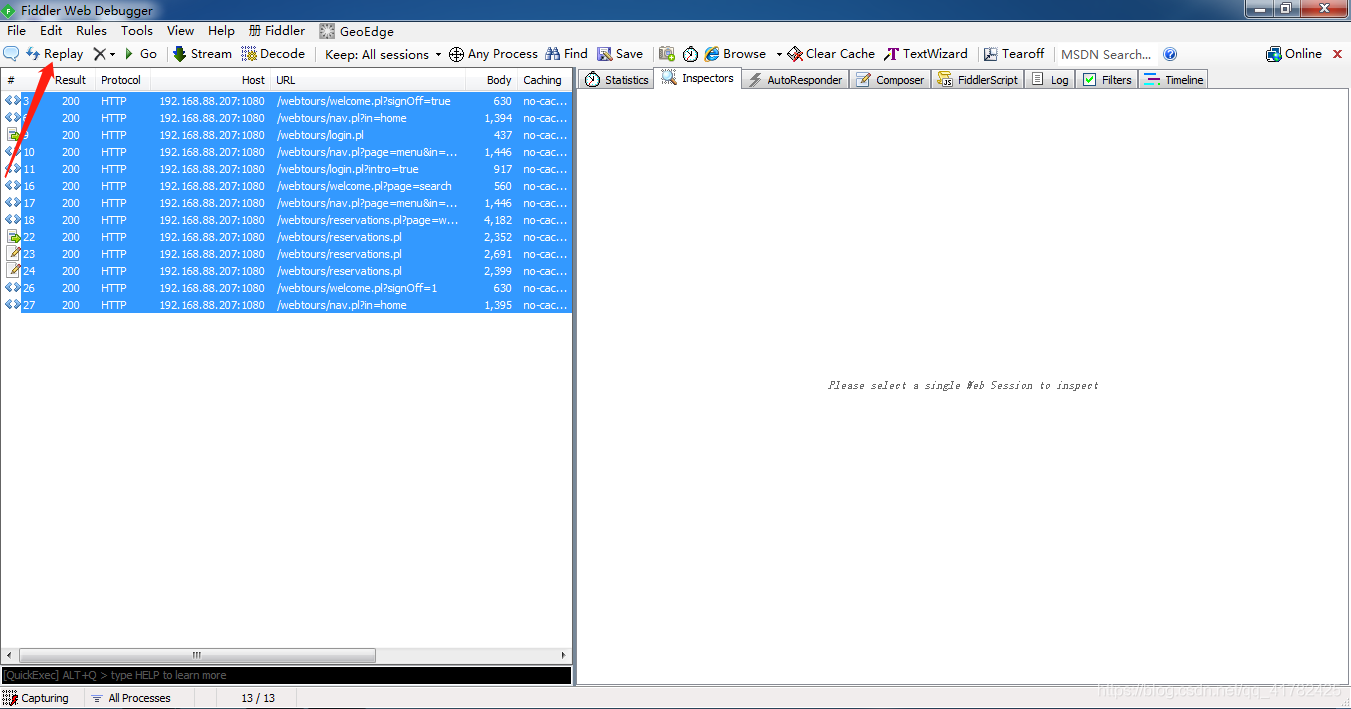Sort sessions by Result column header

pos(70,80)
